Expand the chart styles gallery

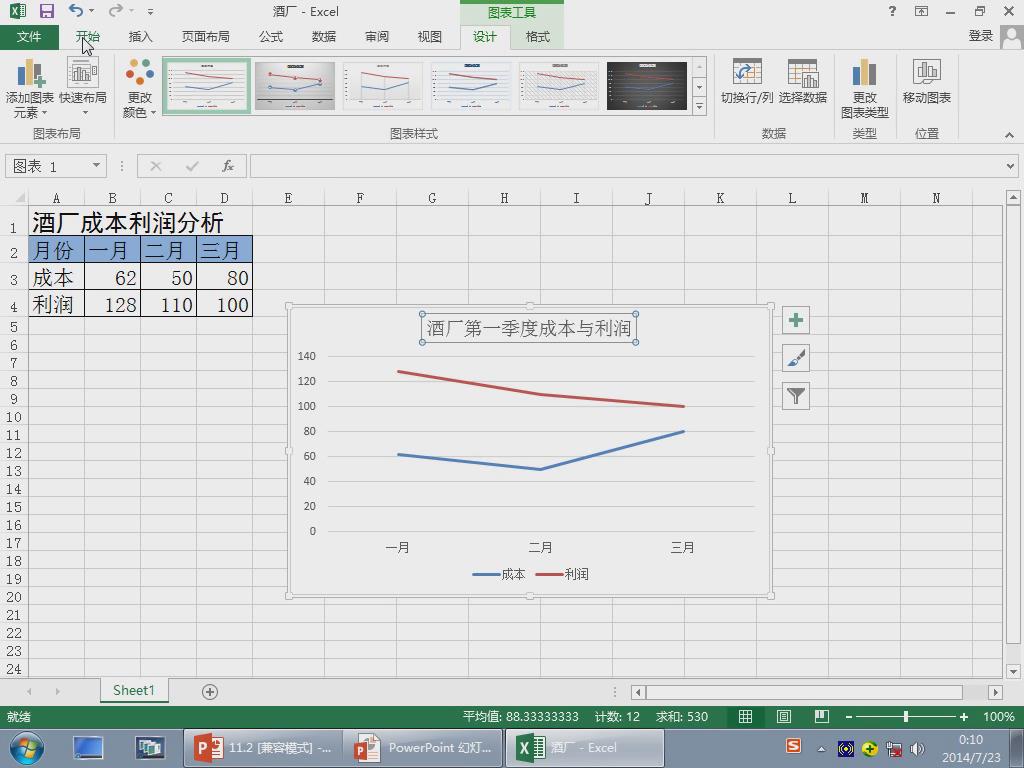pyautogui.click(x=699, y=106)
